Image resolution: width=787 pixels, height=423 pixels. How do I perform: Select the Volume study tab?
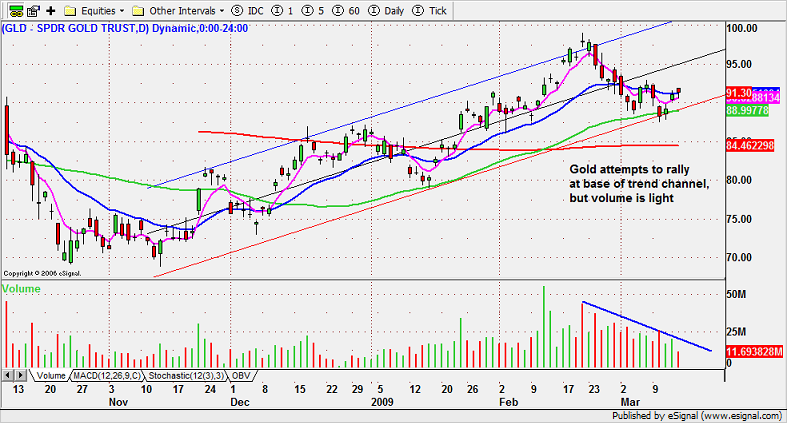point(51,375)
